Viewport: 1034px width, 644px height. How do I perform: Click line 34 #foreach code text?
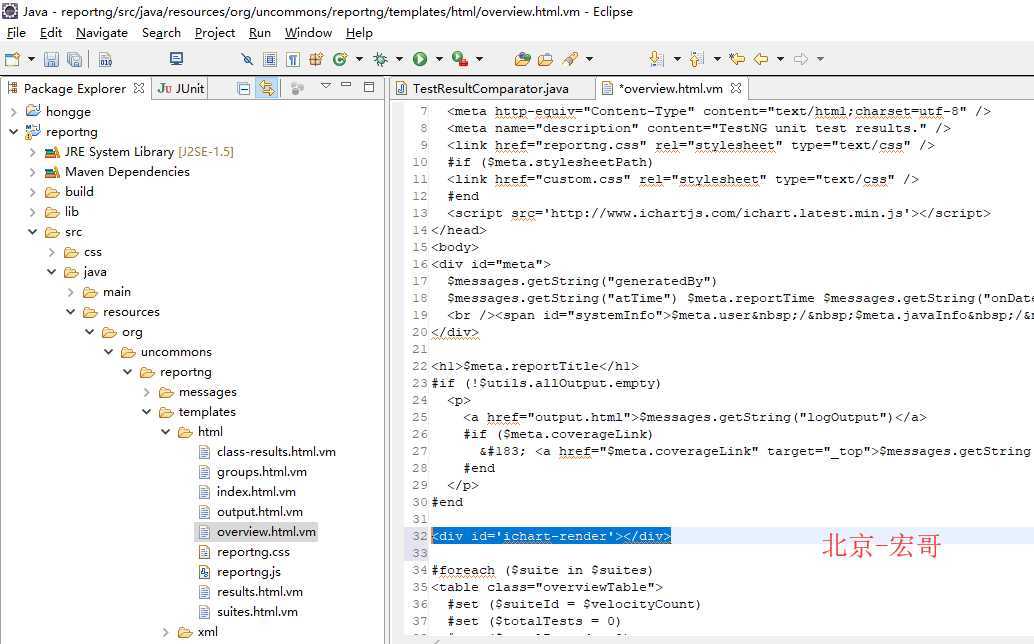(x=542, y=570)
